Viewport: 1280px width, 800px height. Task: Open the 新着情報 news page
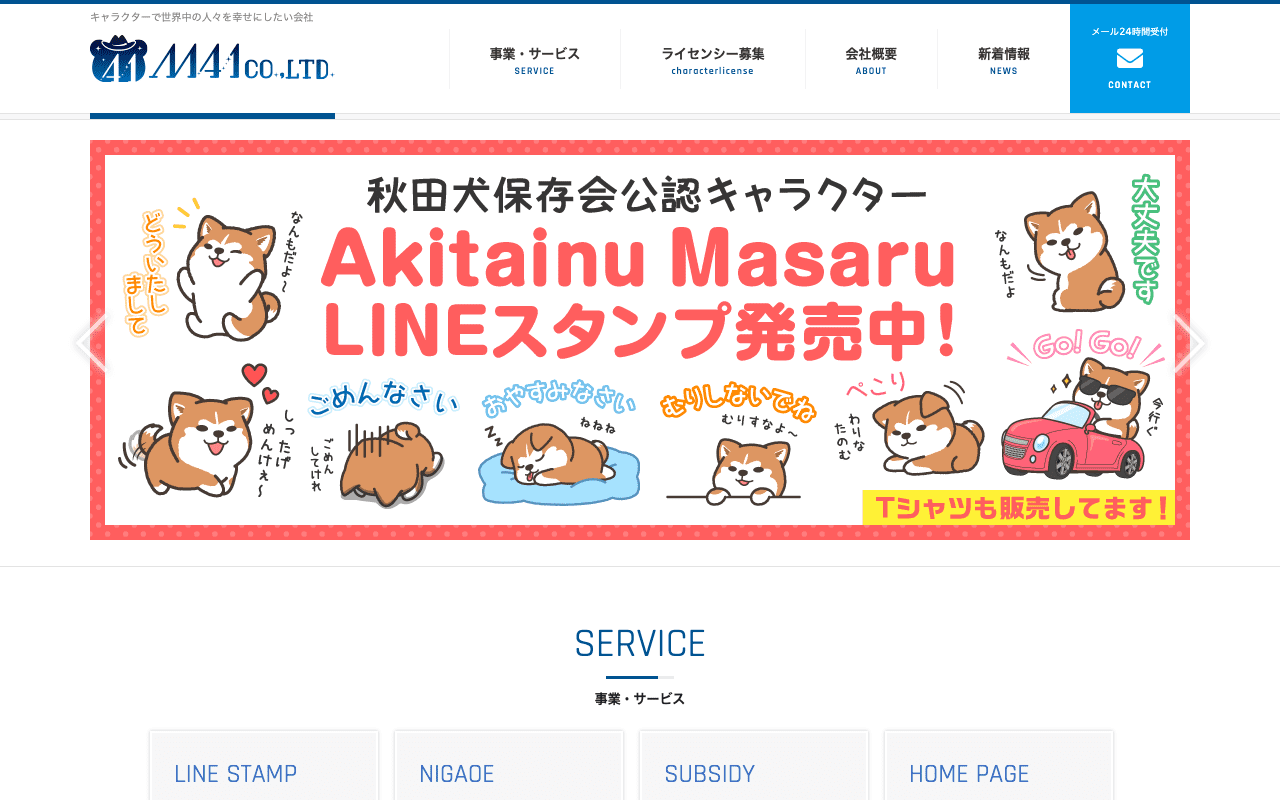click(1003, 59)
